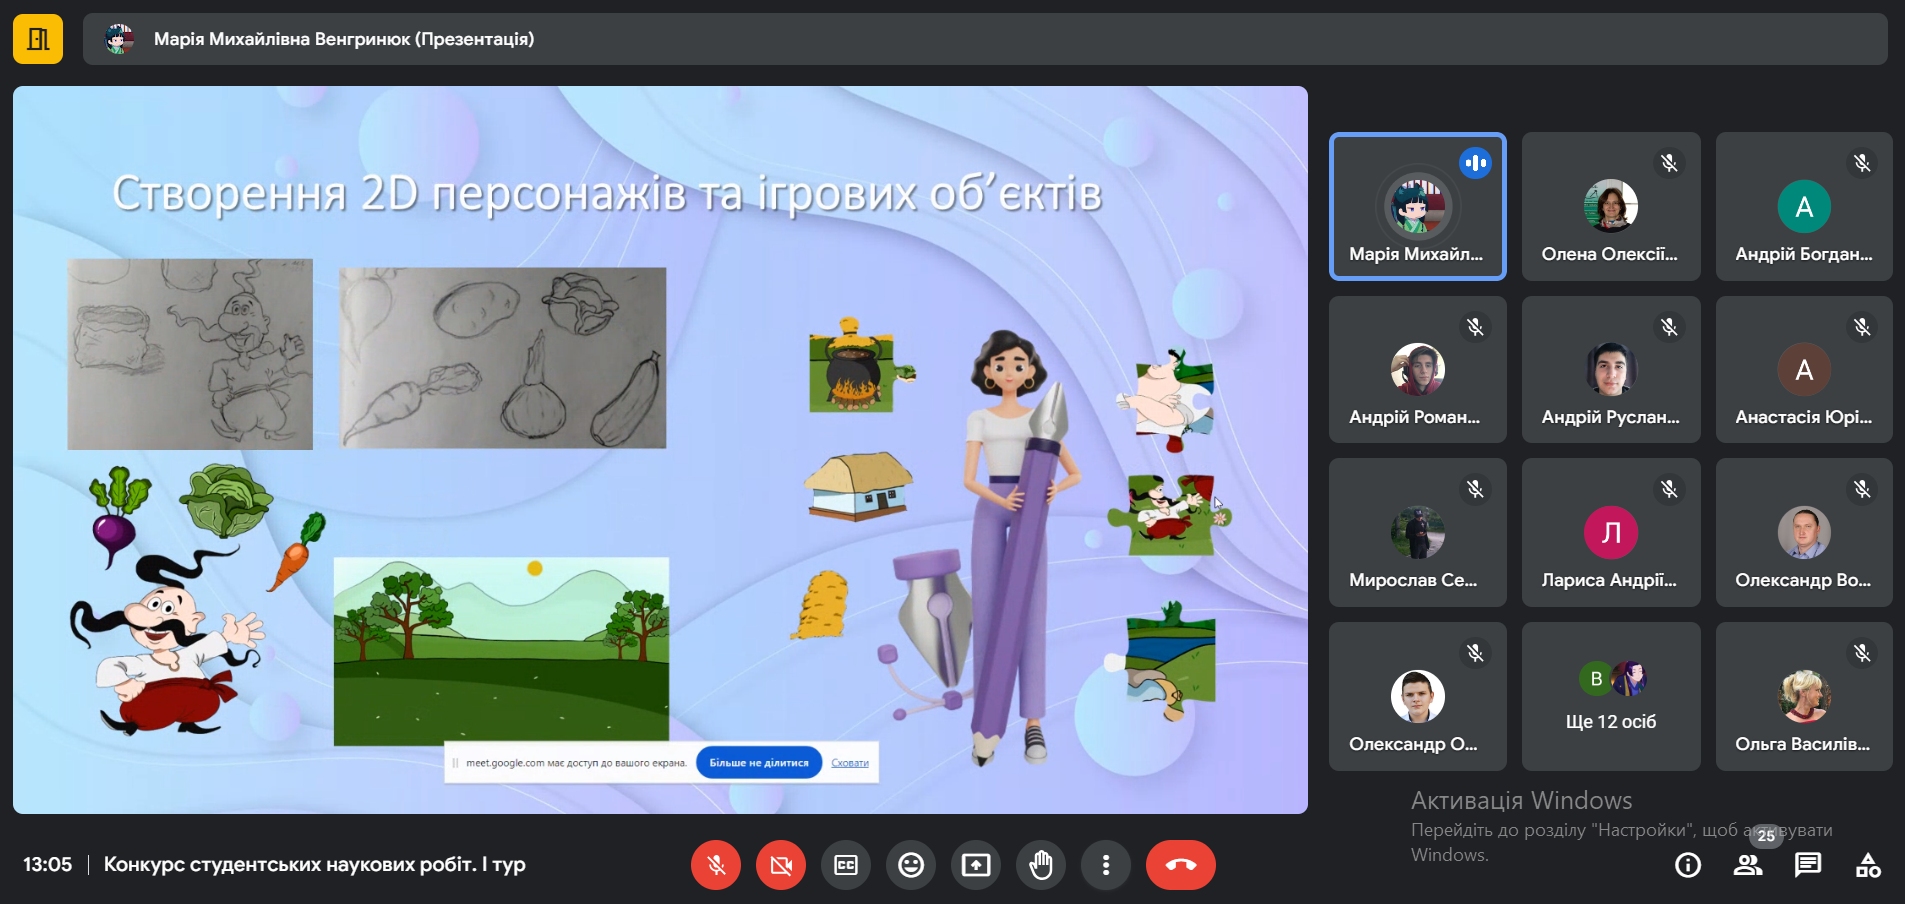This screenshot has height=904, width=1905.
Task: Click the present screen button
Action: pos(976,865)
